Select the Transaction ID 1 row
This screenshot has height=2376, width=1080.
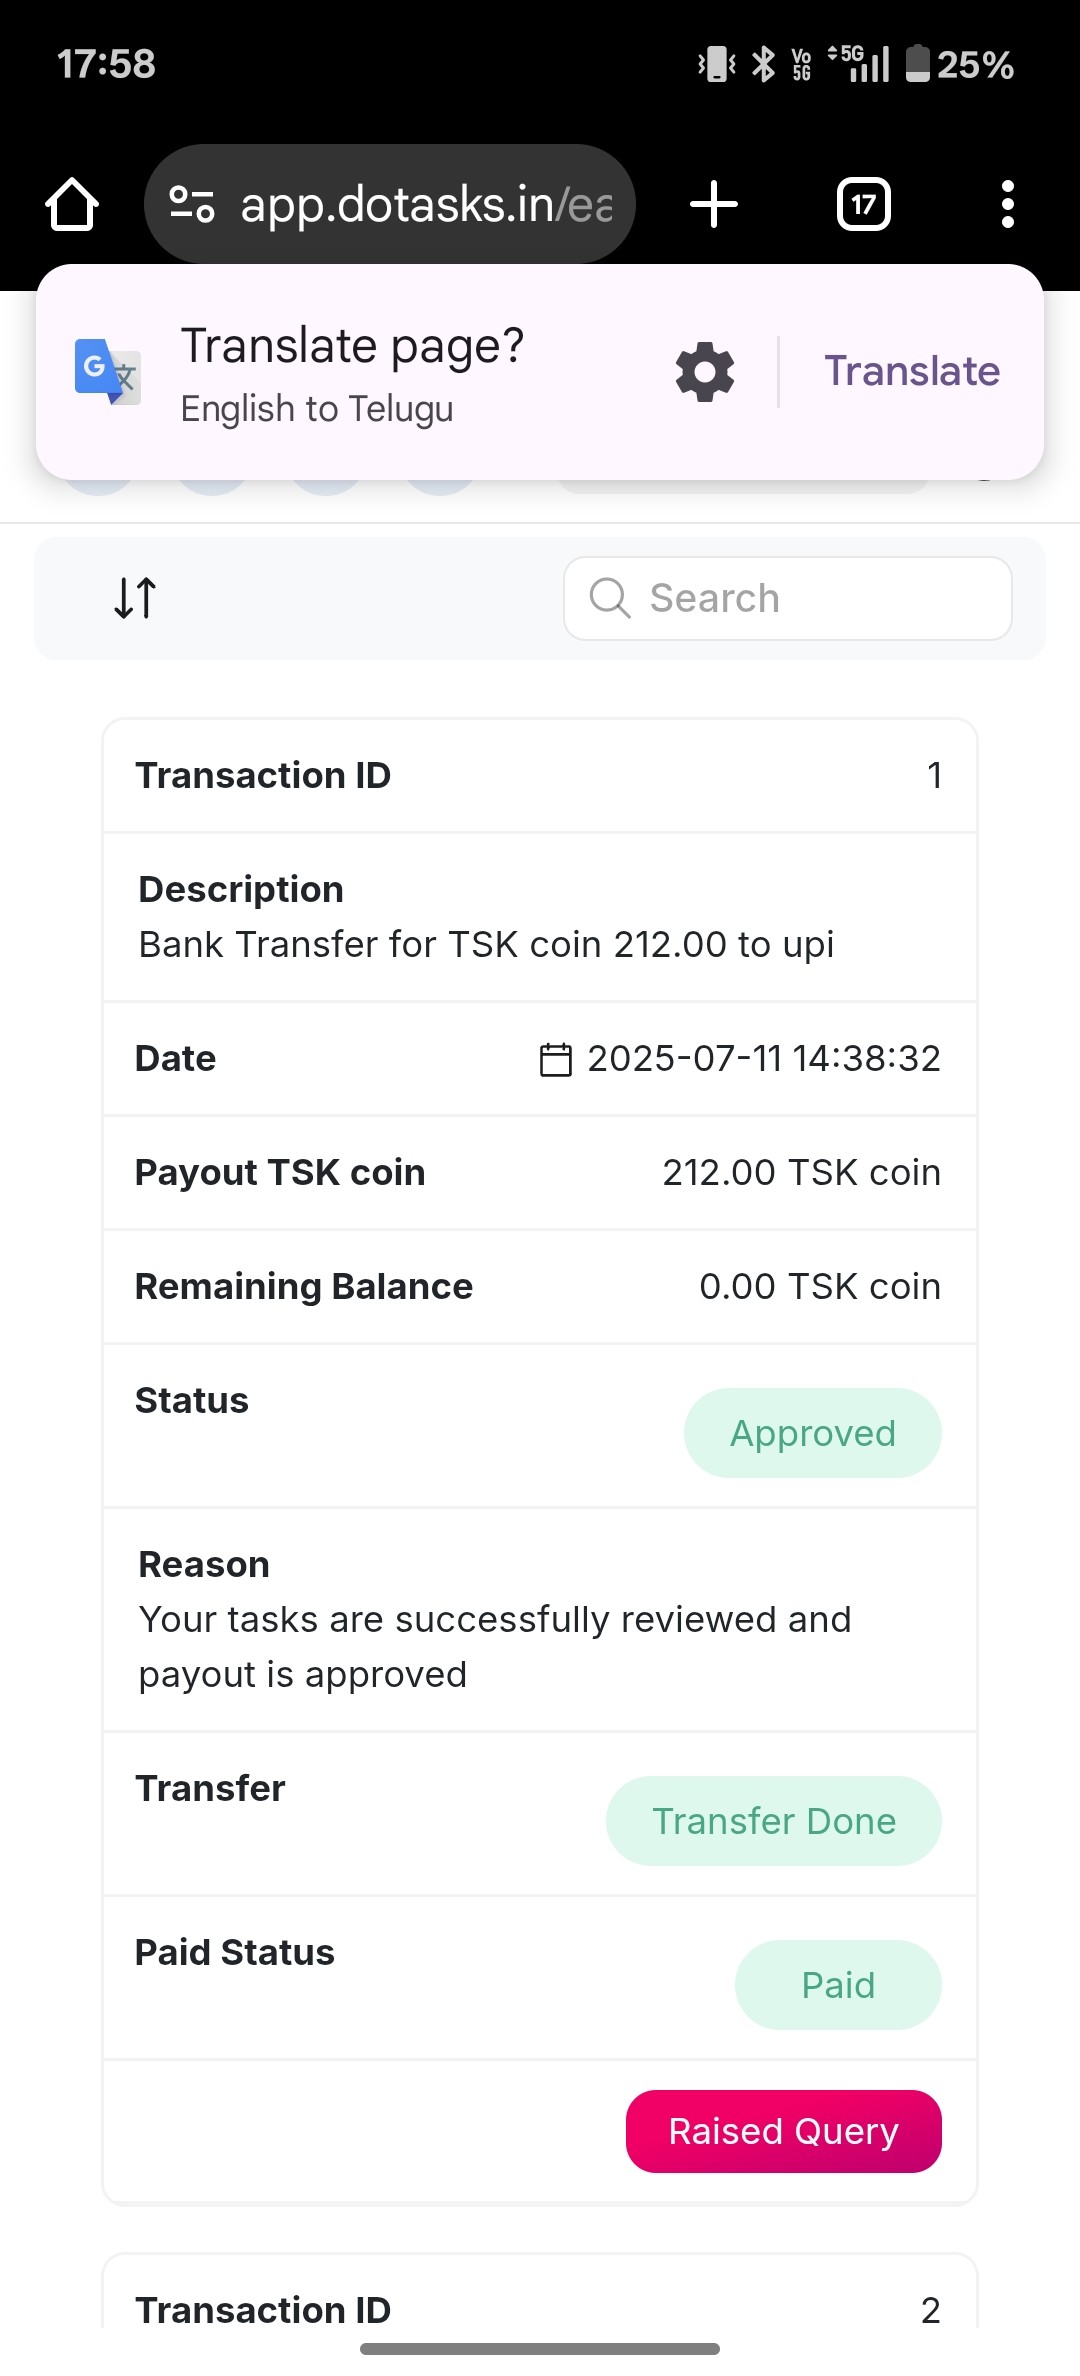540,776
